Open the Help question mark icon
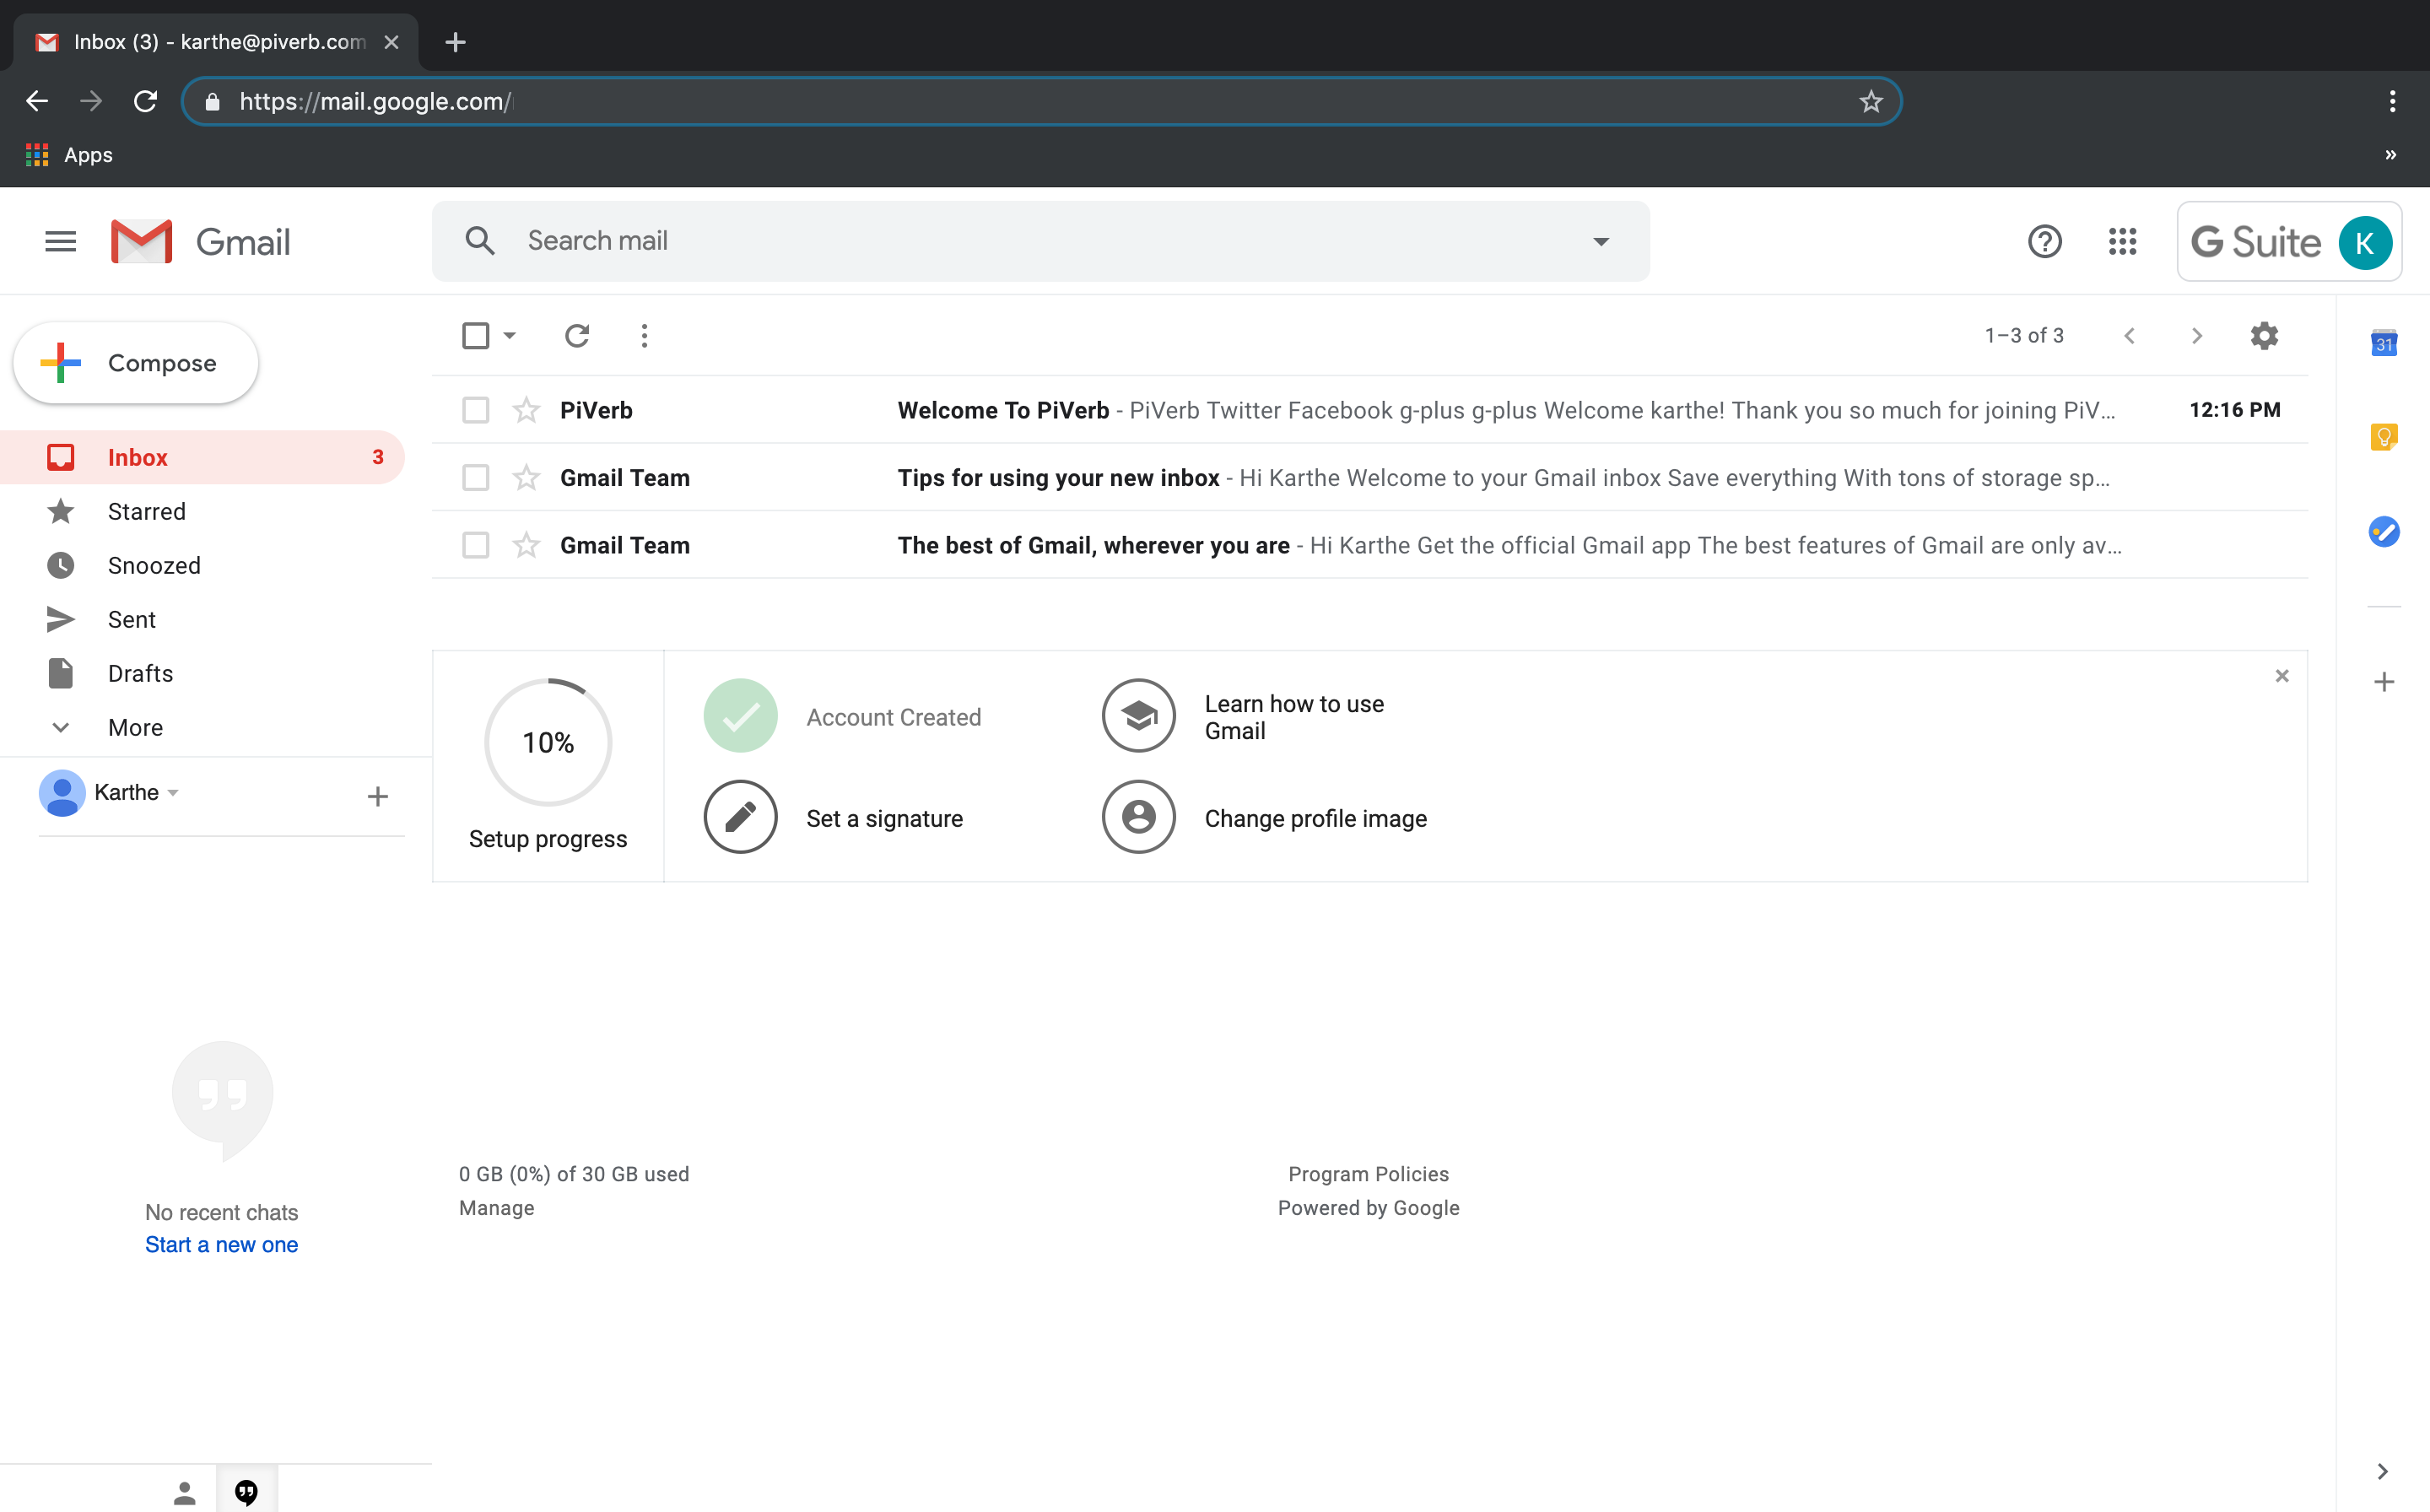2430x1512 pixels. pyautogui.click(x=2045, y=242)
